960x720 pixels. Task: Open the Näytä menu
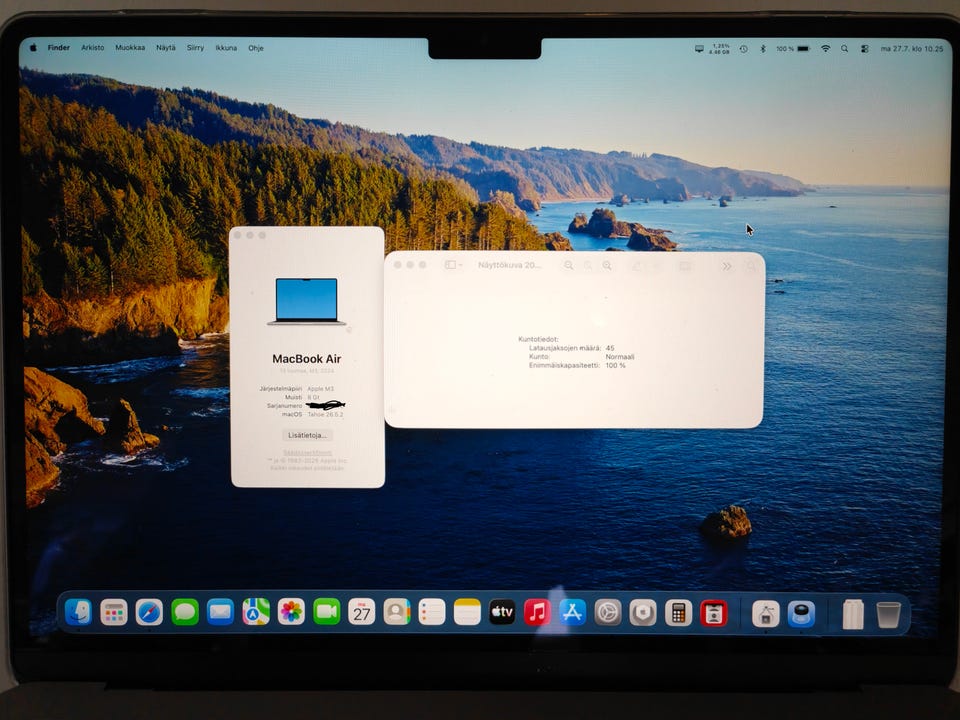pyautogui.click(x=165, y=48)
